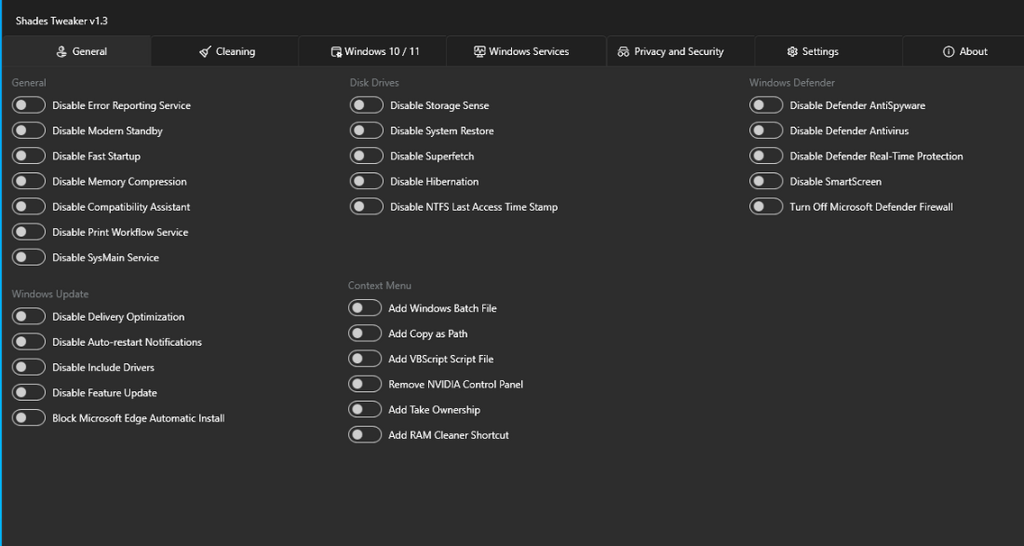
Task: Toggle Remove NVIDIA Control Panel
Action: coord(364,384)
